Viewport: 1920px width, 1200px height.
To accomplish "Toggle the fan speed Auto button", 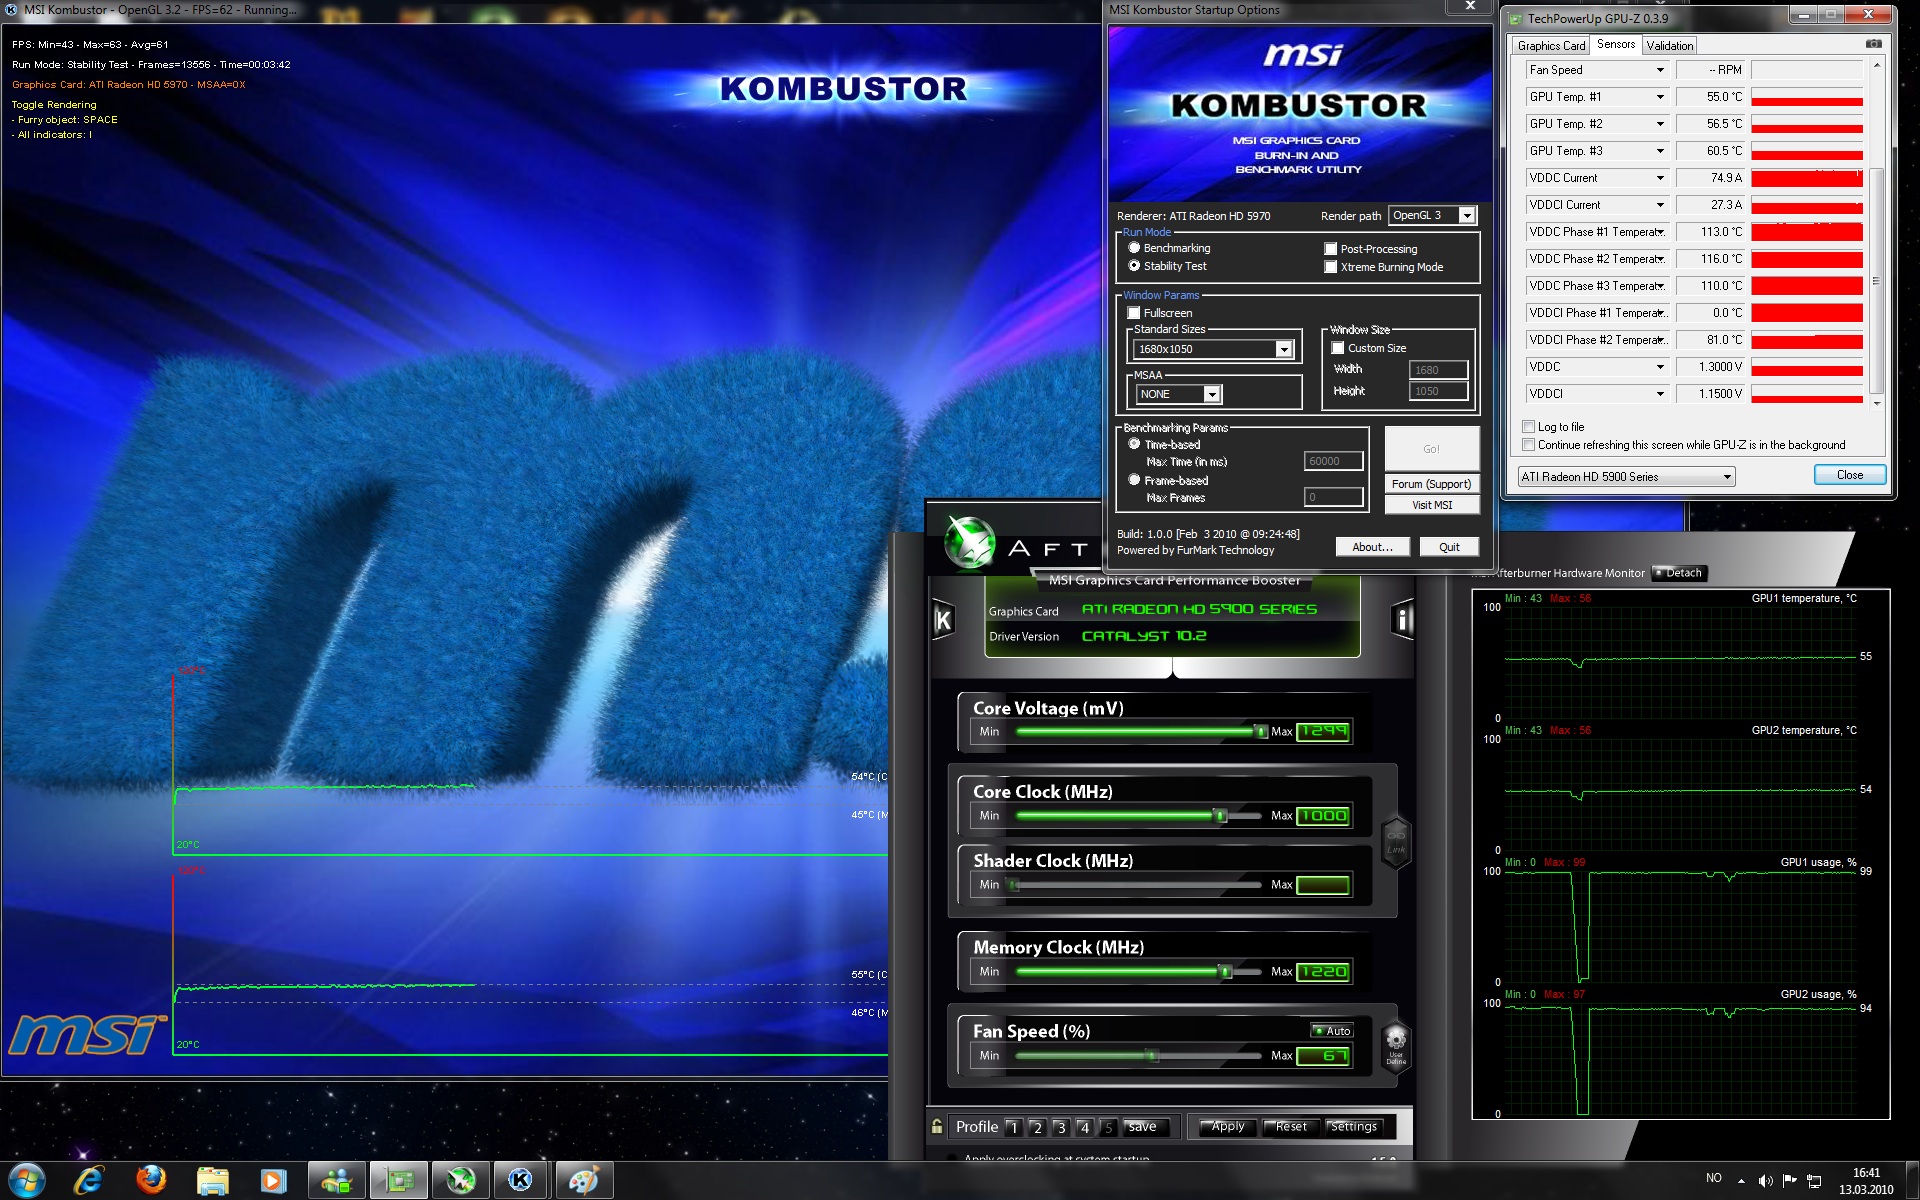I will [1332, 1031].
